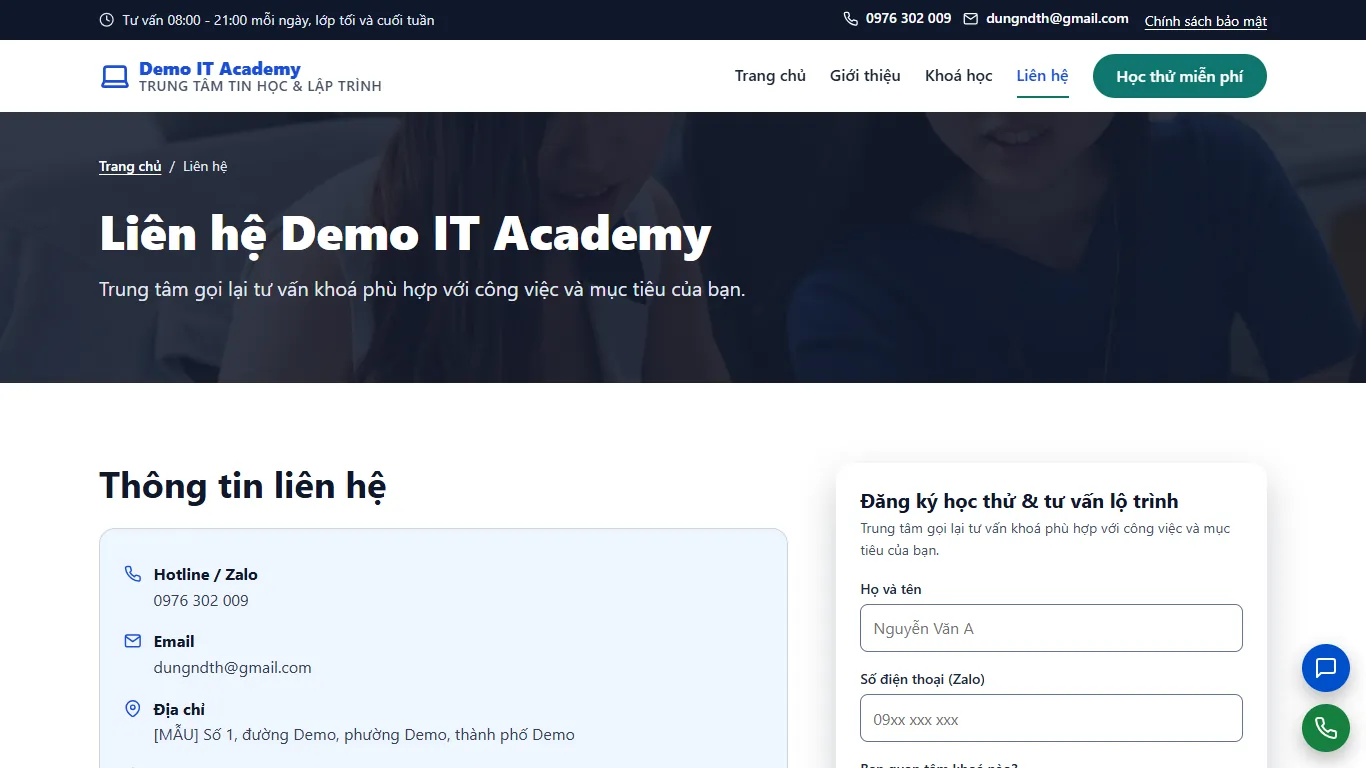This screenshot has height=768, width=1366.
Task: Click the clock icon in the top bar
Action: pos(107,20)
